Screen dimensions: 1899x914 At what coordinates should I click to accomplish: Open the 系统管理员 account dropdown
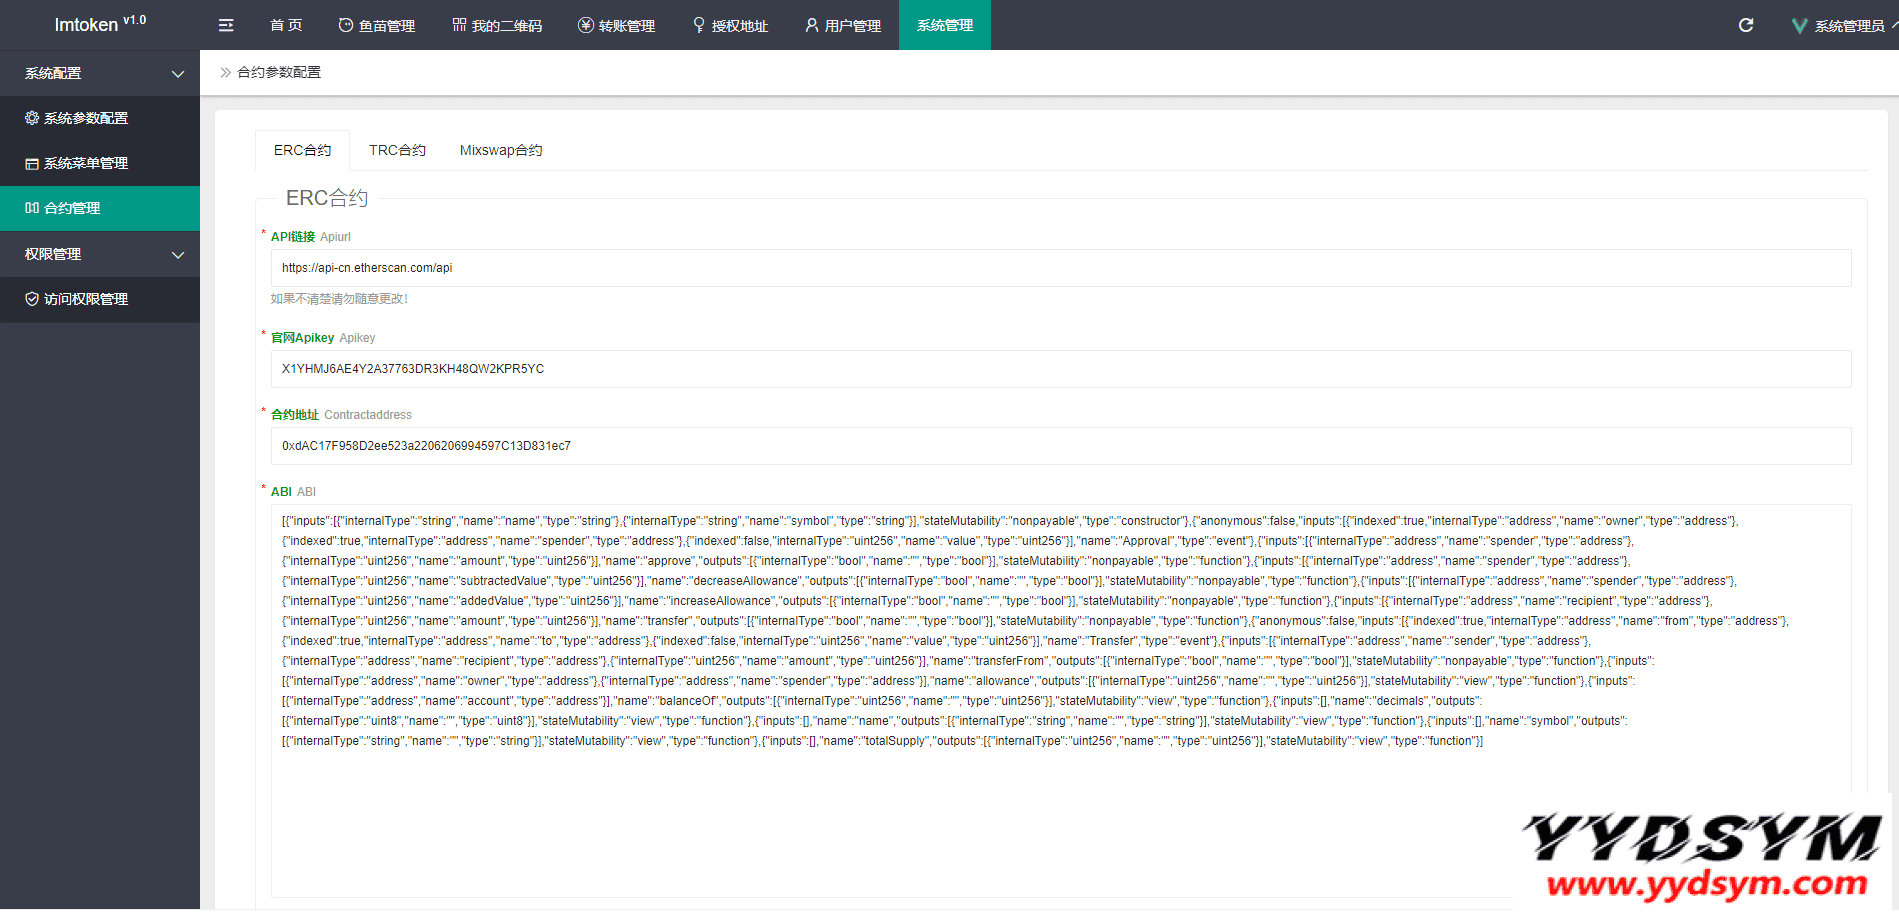(x=1849, y=26)
